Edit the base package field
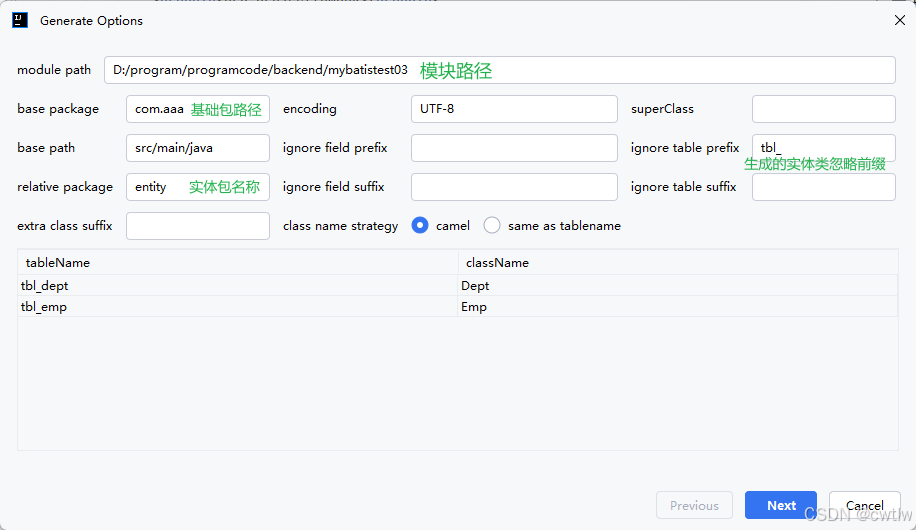This screenshot has height=530, width=916. point(197,109)
